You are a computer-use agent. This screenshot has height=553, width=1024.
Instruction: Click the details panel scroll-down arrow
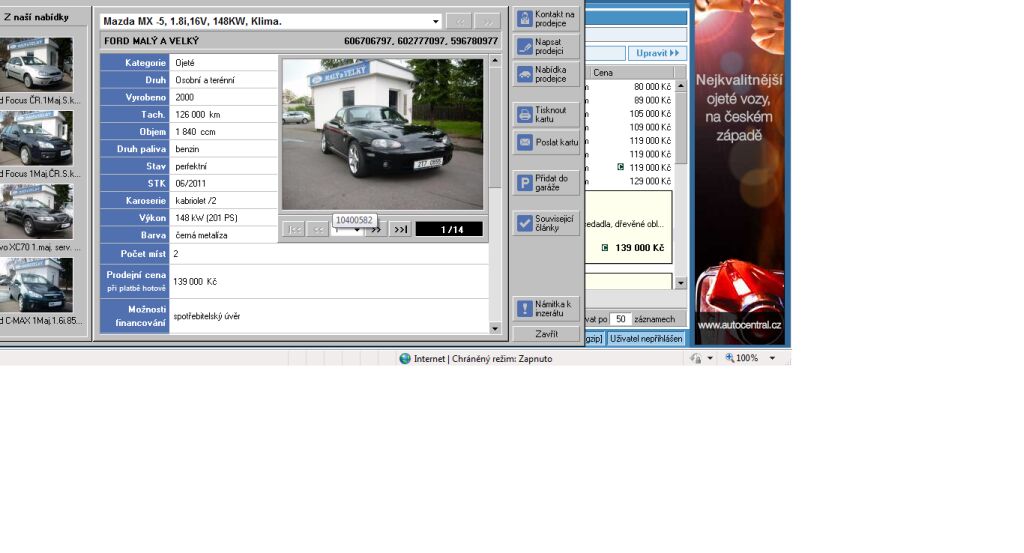494,328
